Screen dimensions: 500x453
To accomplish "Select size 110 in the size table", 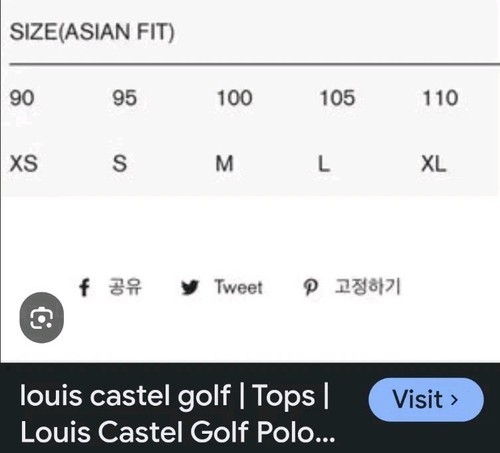I will (440, 98).
